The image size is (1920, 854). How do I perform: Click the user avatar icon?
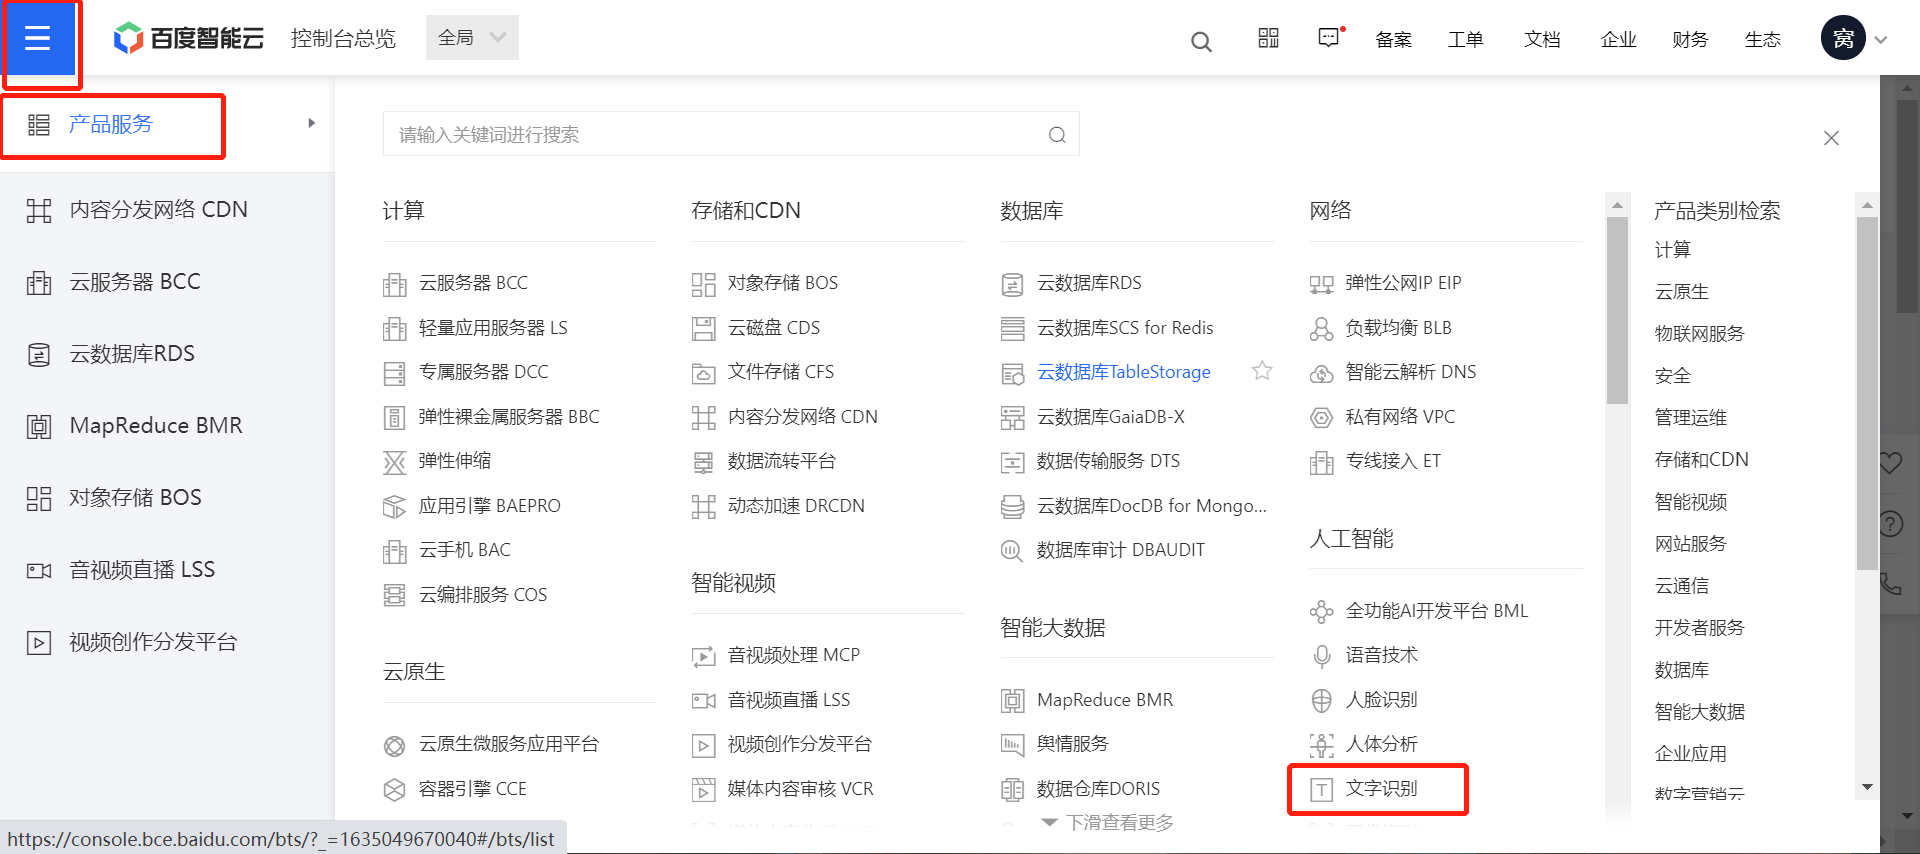1843,38
